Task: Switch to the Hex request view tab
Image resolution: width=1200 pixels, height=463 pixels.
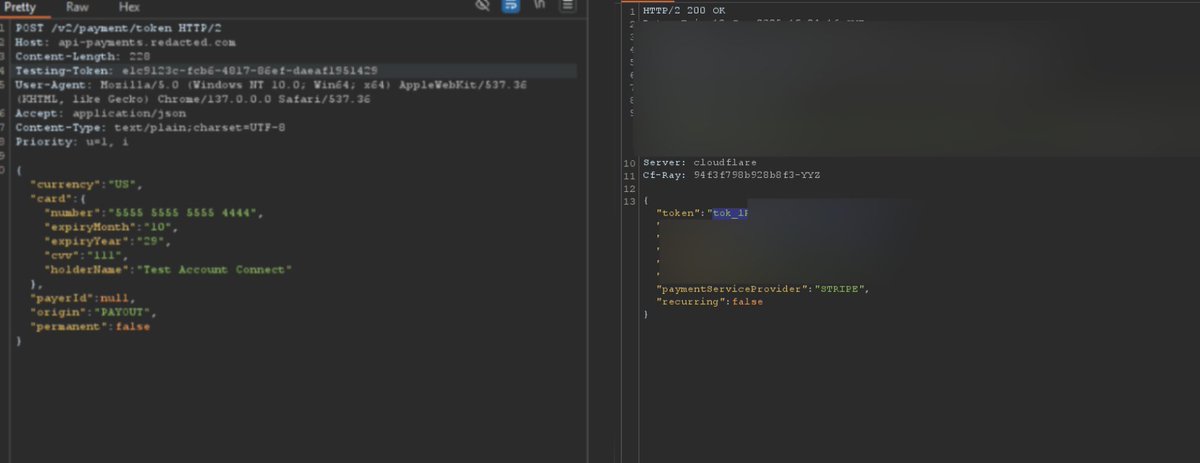Action: (x=129, y=7)
